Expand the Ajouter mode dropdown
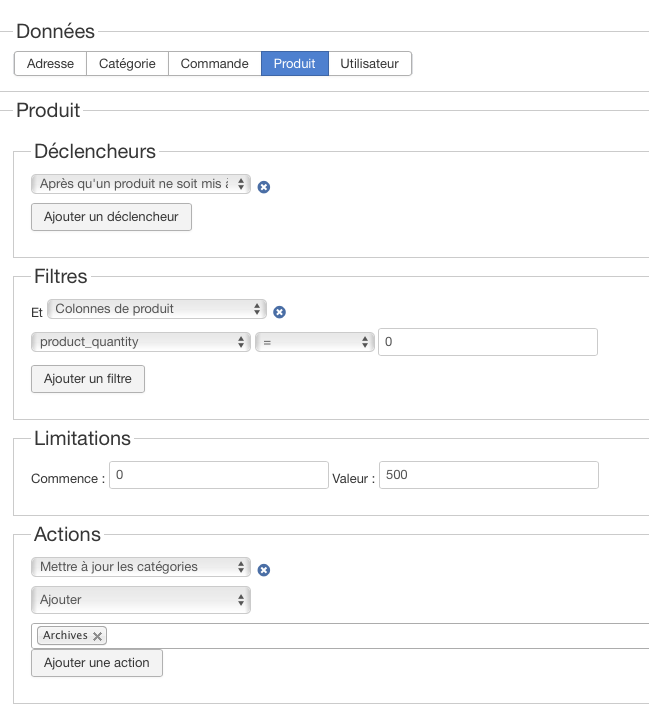 (140, 600)
